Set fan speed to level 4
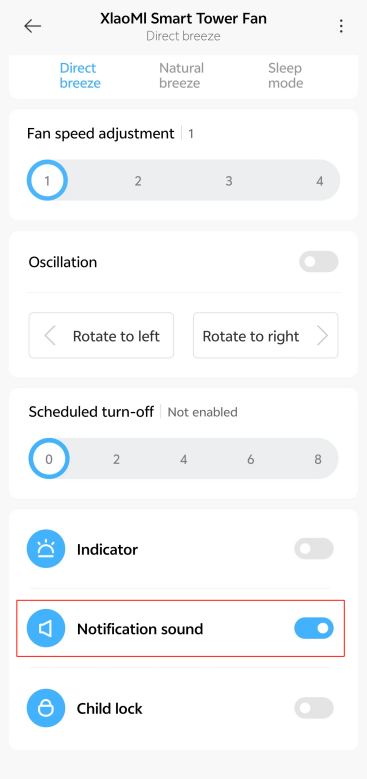367x779 pixels. coord(320,181)
